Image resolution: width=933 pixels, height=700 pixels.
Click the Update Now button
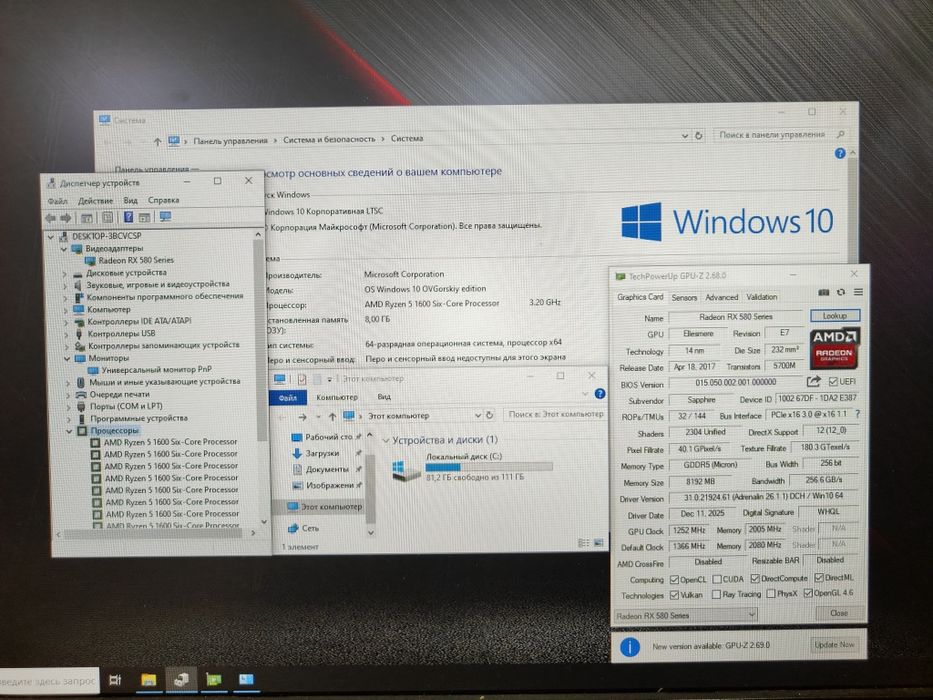coord(834,645)
